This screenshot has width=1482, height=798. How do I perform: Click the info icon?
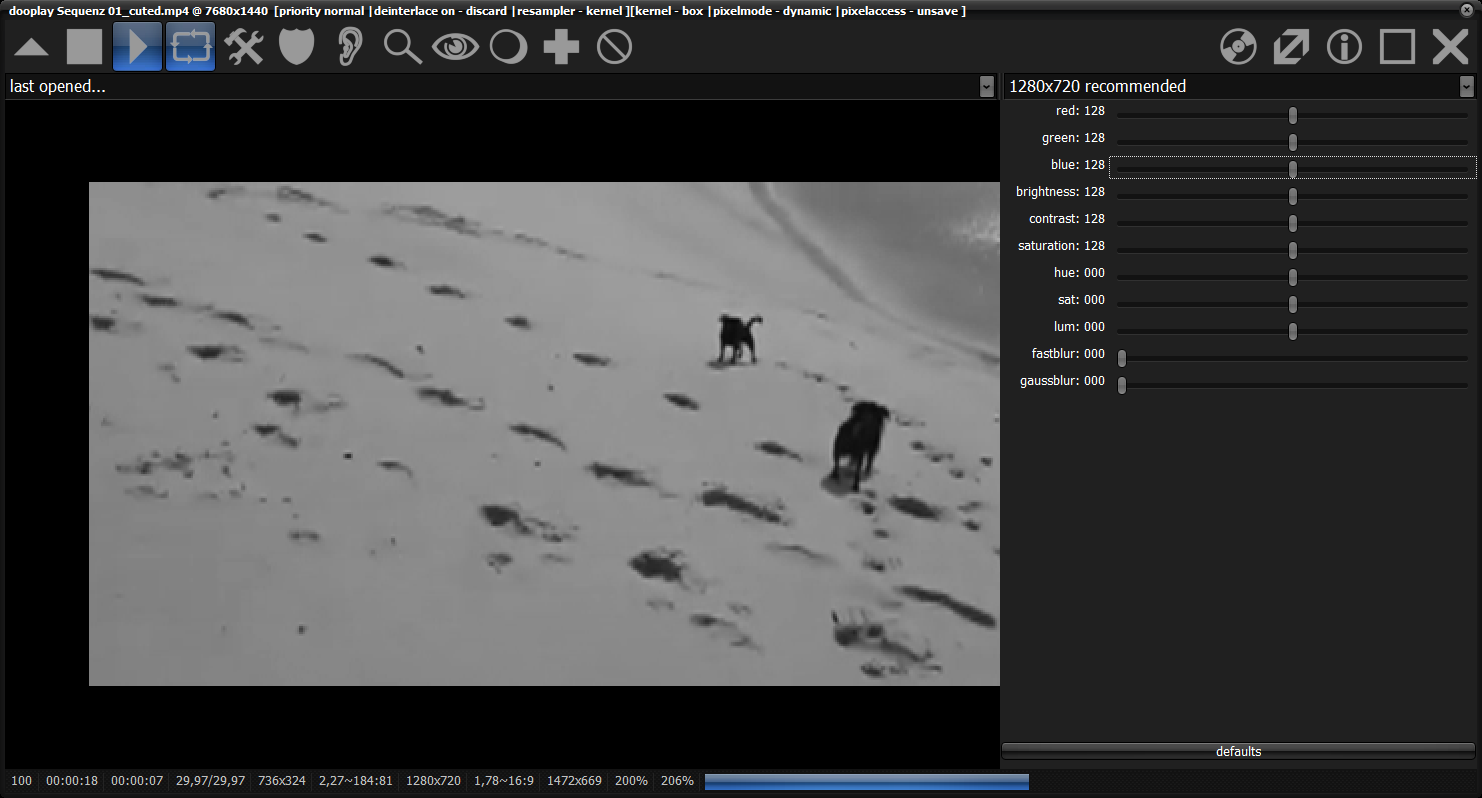pyautogui.click(x=1344, y=47)
